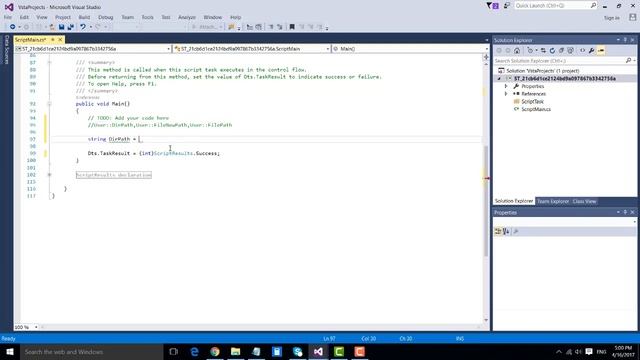Open the Main() member dropdown
The width and height of the screenshot is (640, 360).
point(486,49)
